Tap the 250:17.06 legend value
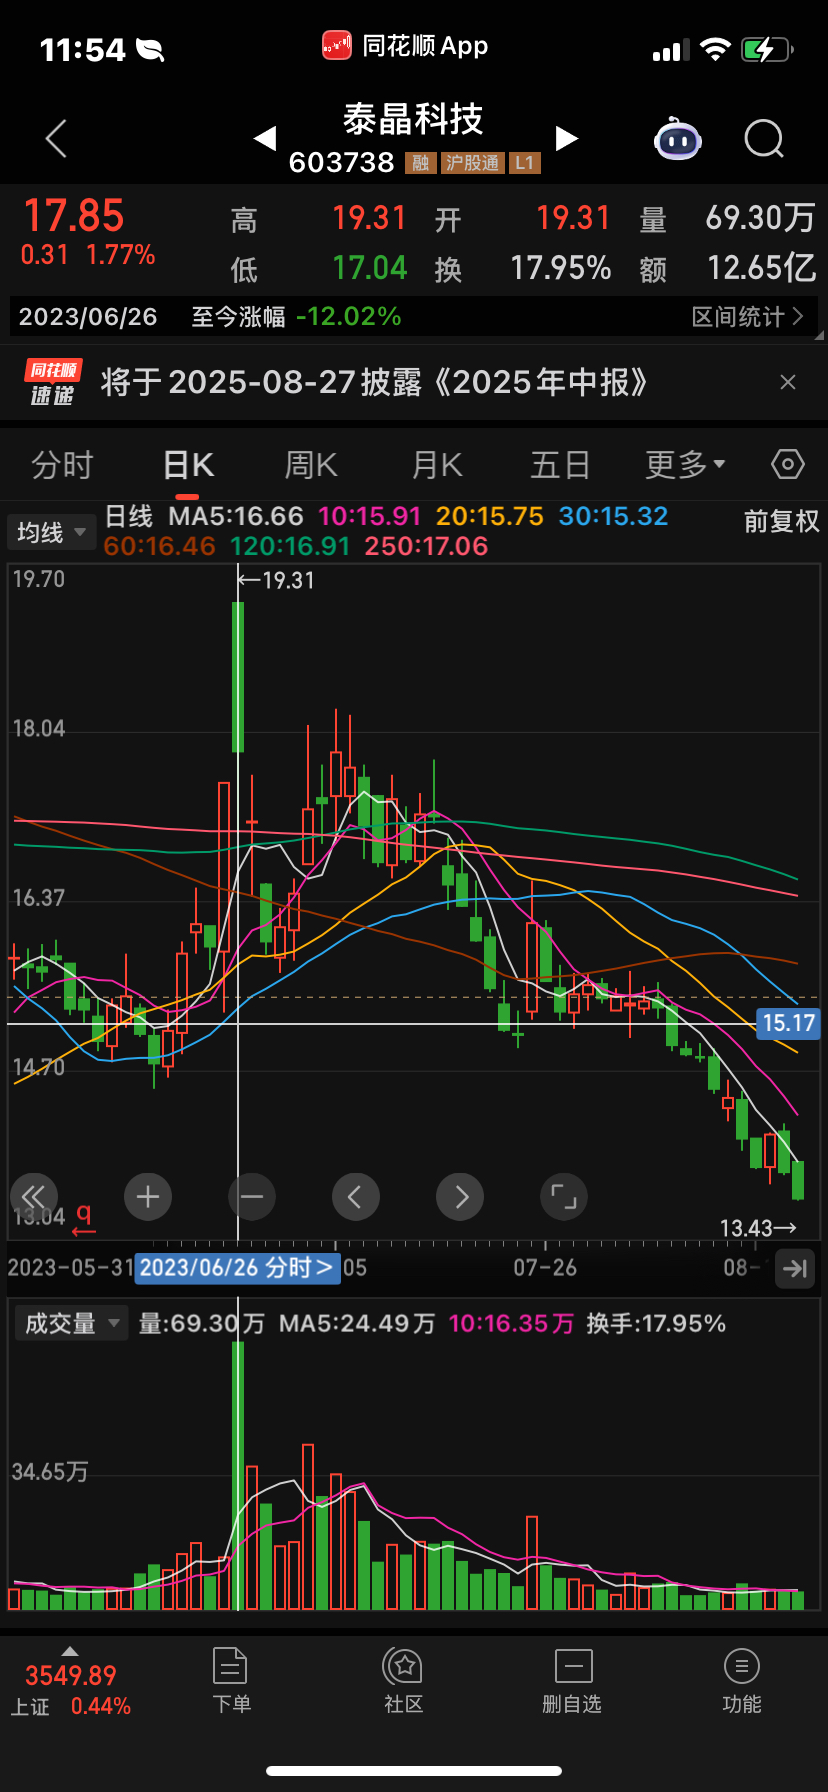This screenshot has height=1792, width=828. (x=426, y=547)
